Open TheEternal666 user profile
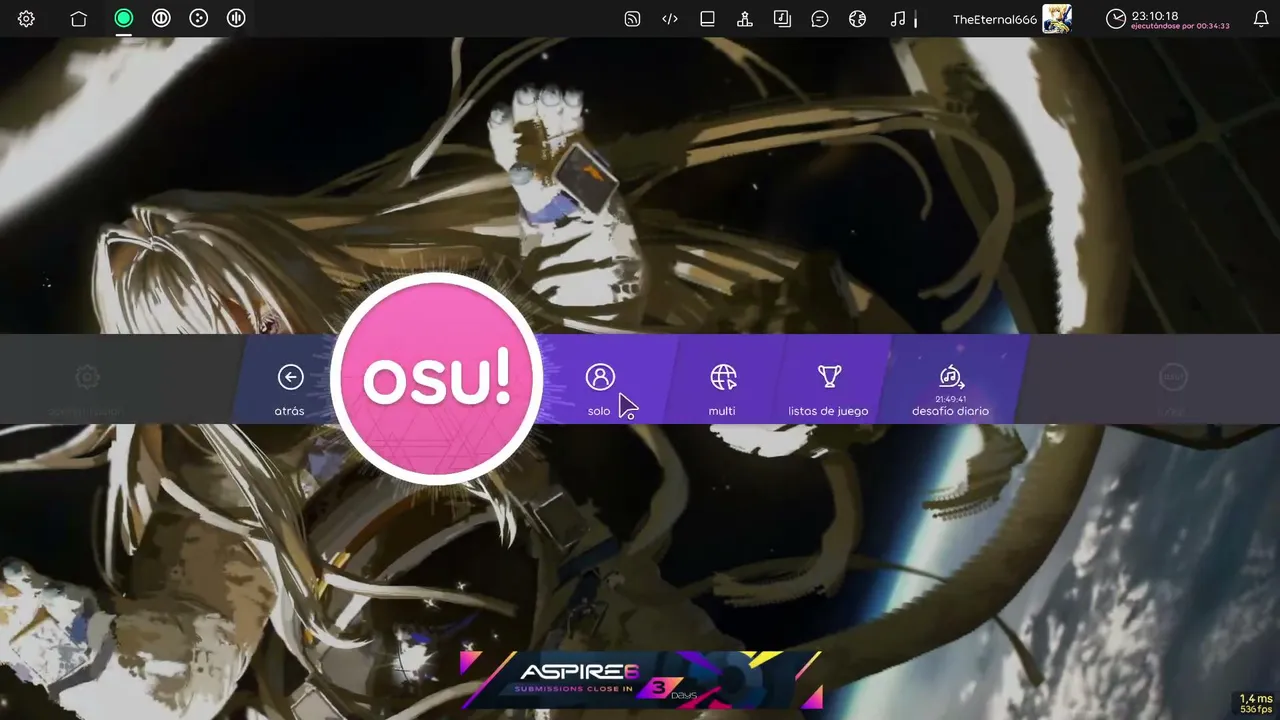Viewport: 1280px width, 720px height. click(x=1012, y=18)
